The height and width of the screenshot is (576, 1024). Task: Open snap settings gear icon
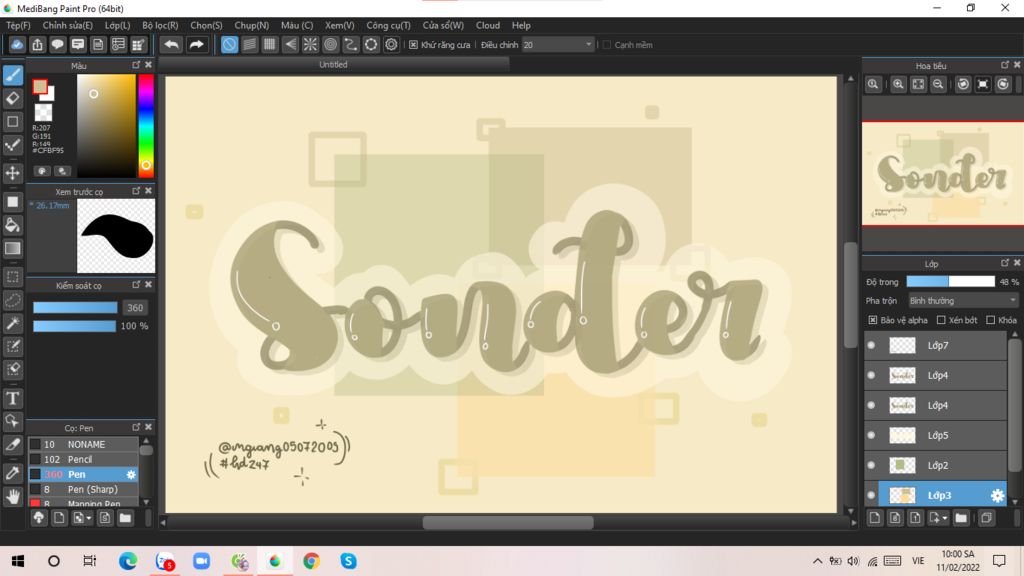point(391,44)
